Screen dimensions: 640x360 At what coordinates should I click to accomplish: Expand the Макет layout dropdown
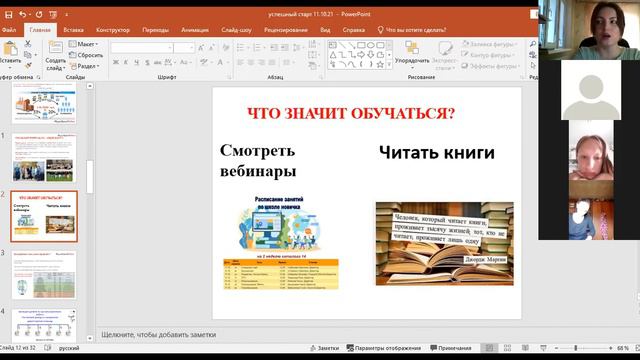pyautogui.click(x=84, y=44)
